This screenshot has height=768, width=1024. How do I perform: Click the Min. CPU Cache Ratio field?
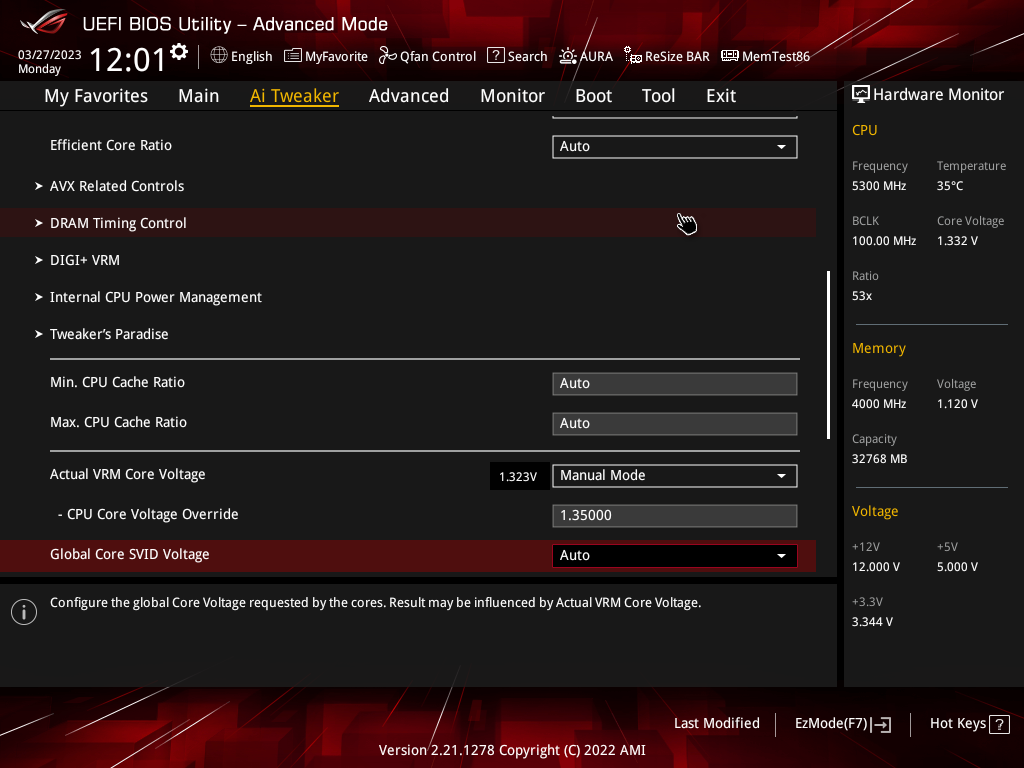coord(675,383)
